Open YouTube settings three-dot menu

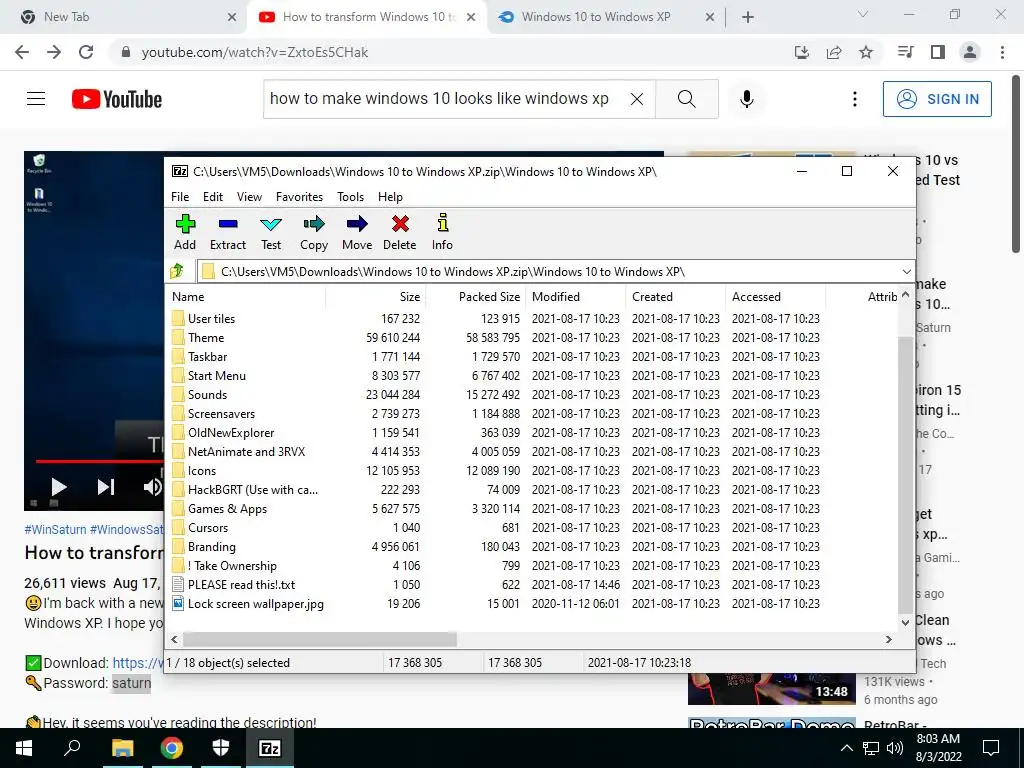coord(854,99)
